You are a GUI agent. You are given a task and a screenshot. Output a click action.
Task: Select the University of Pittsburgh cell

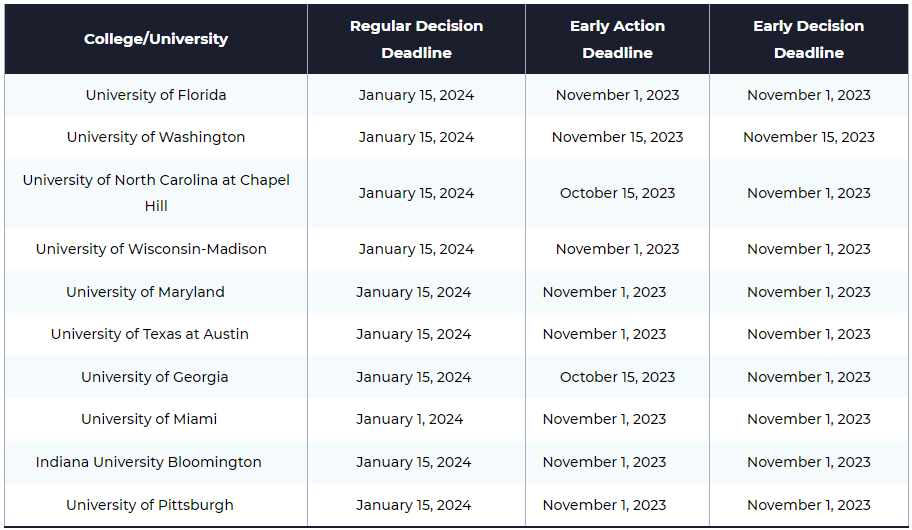click(149, 505)
